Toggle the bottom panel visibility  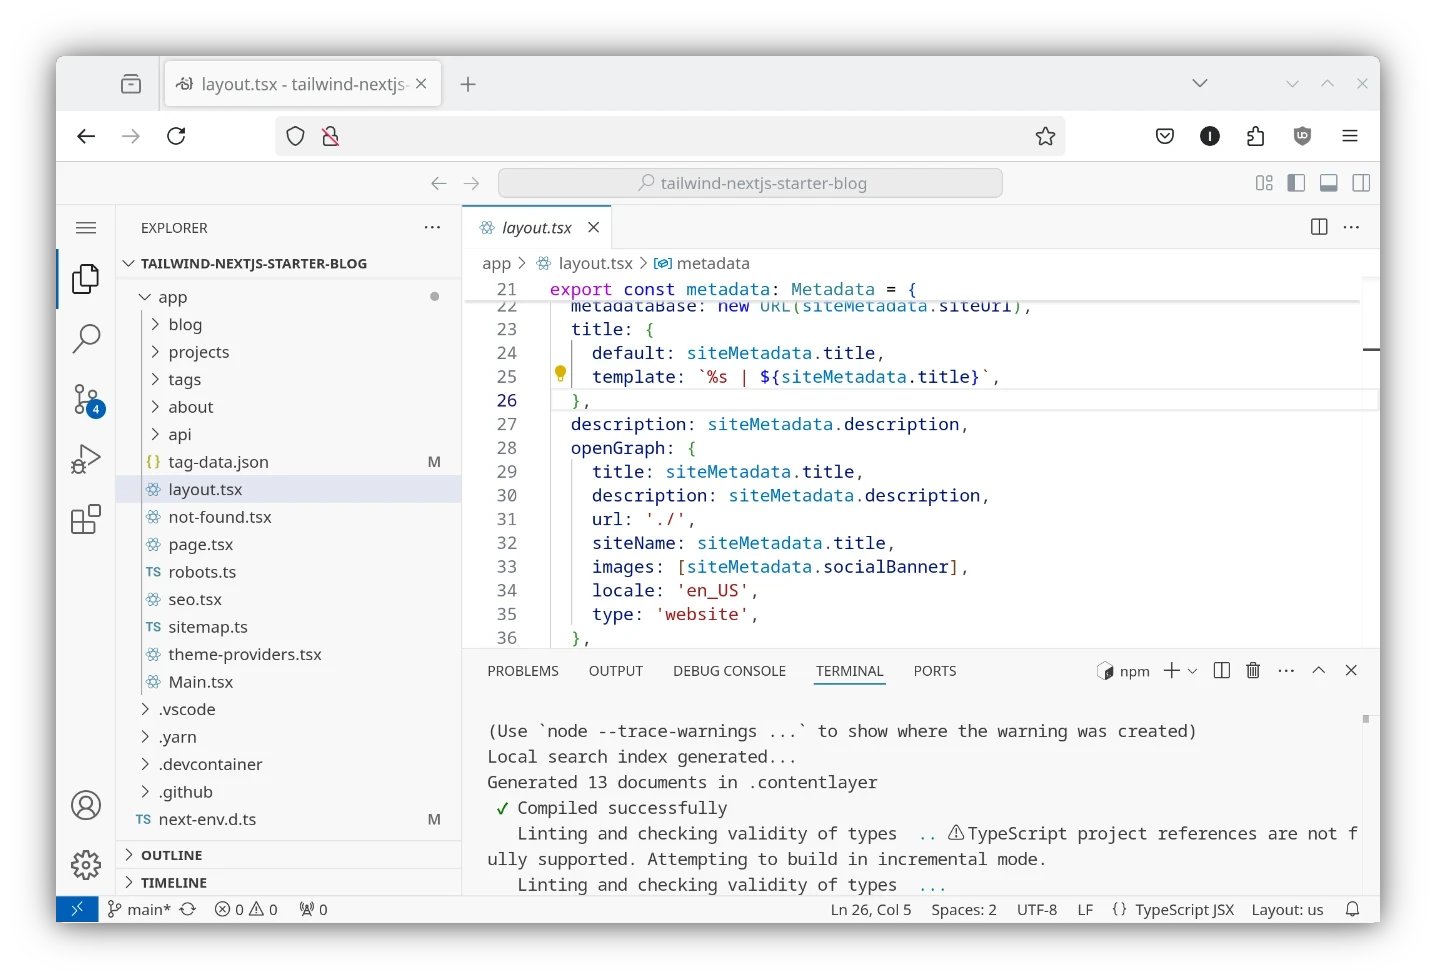click(1329, 183)
